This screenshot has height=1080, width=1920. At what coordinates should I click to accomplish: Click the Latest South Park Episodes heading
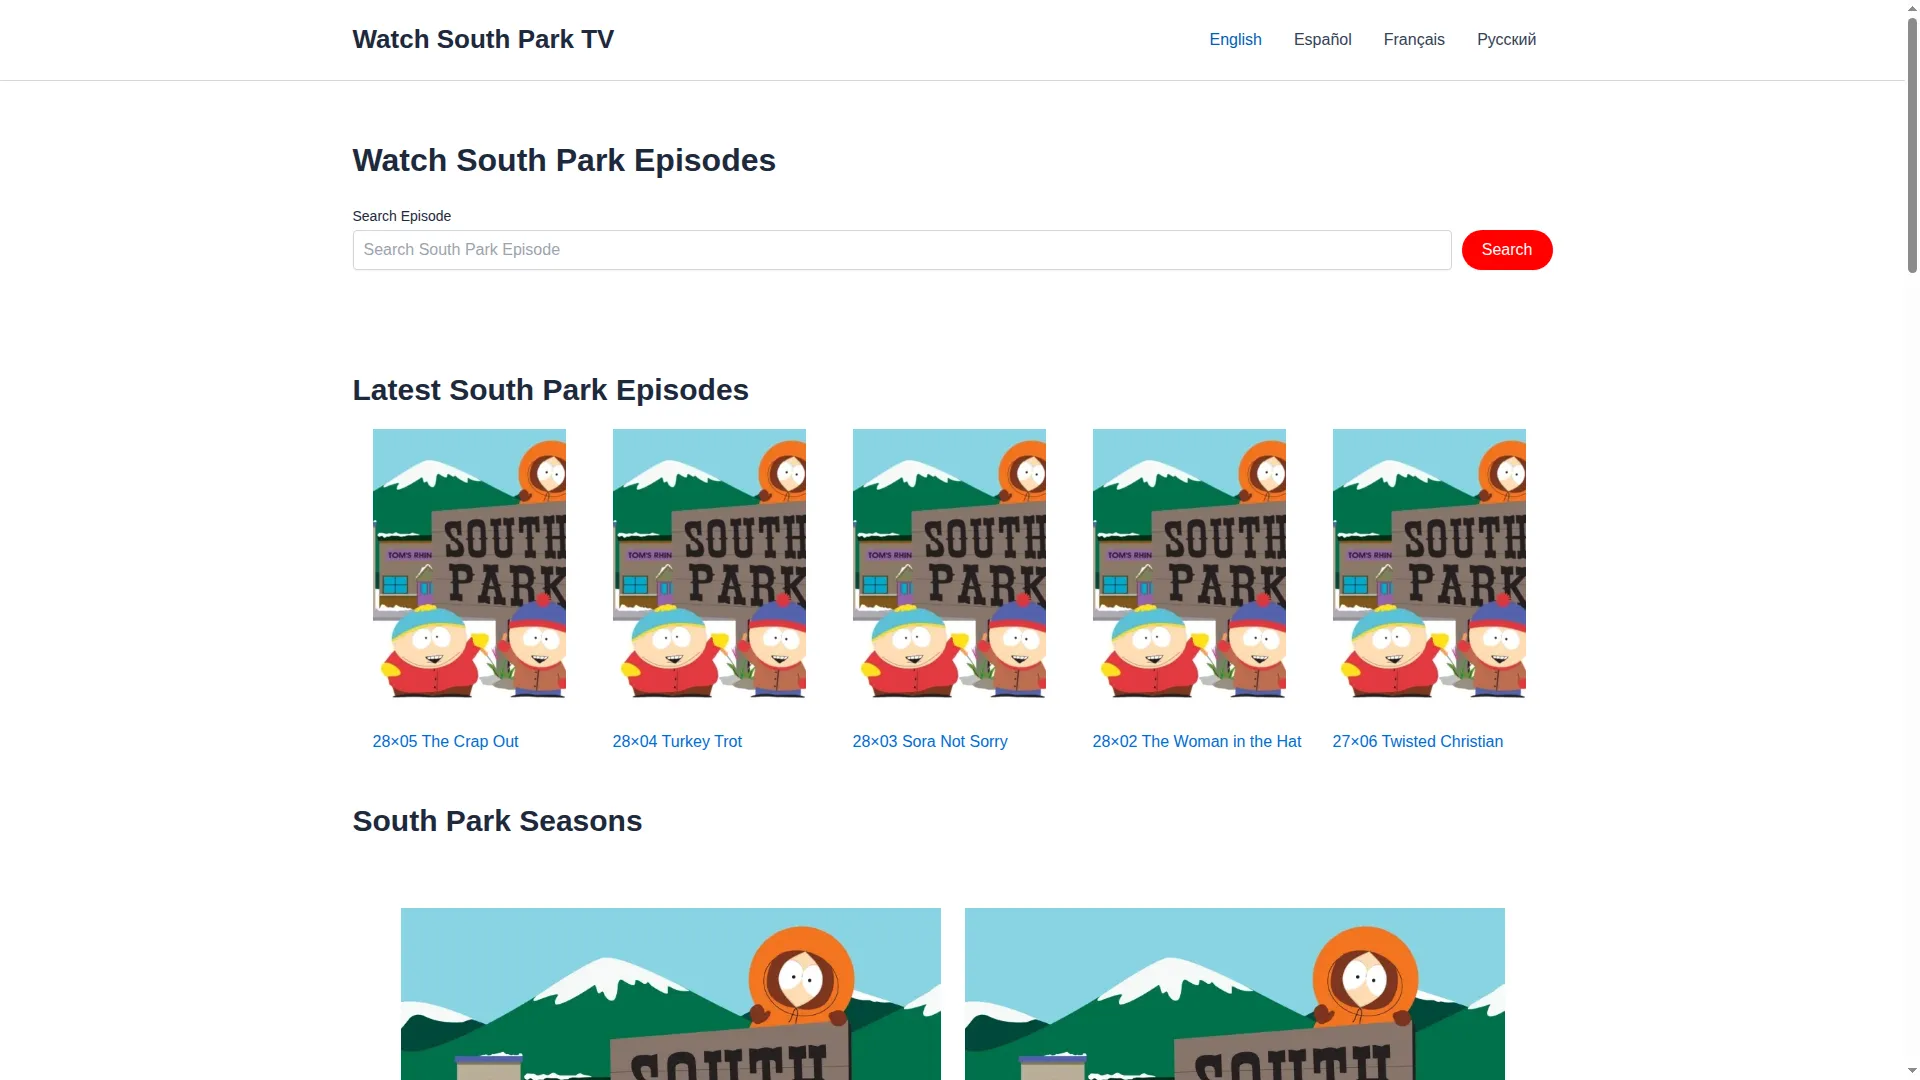point(551,390)
